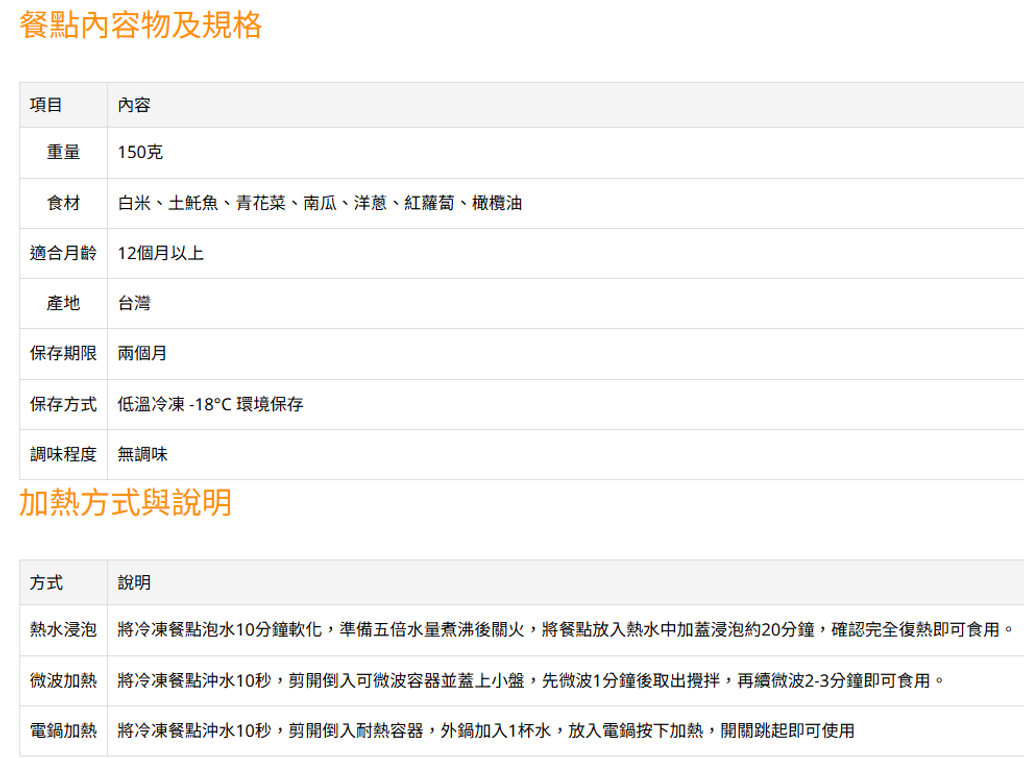Click the 低溫冷凍 -18°C 環境保存 cell
This screenshot has height=758, width=1024.
[x=210, y=403]
